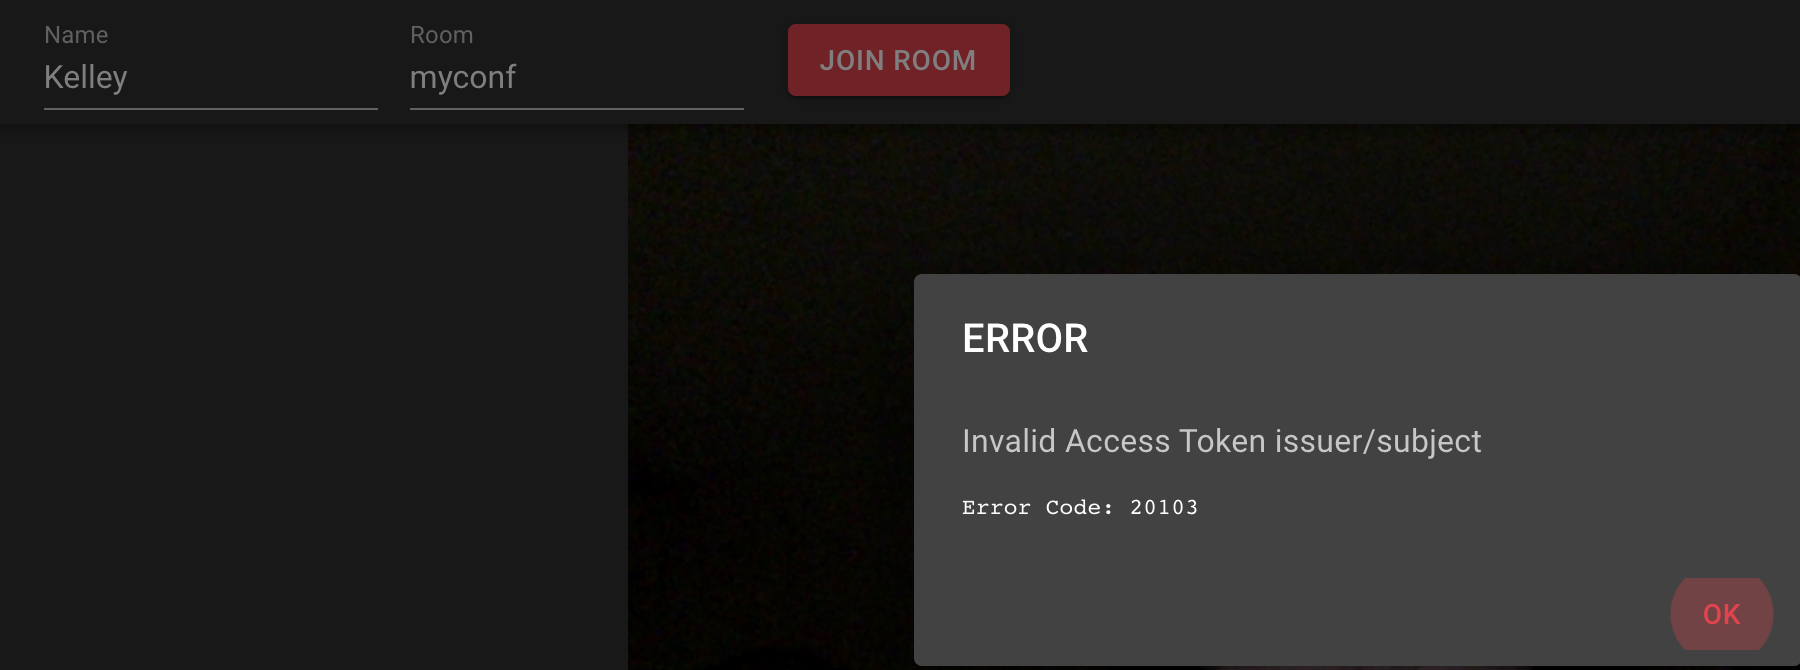Click the dark video preview area

(x=770, y=400)
